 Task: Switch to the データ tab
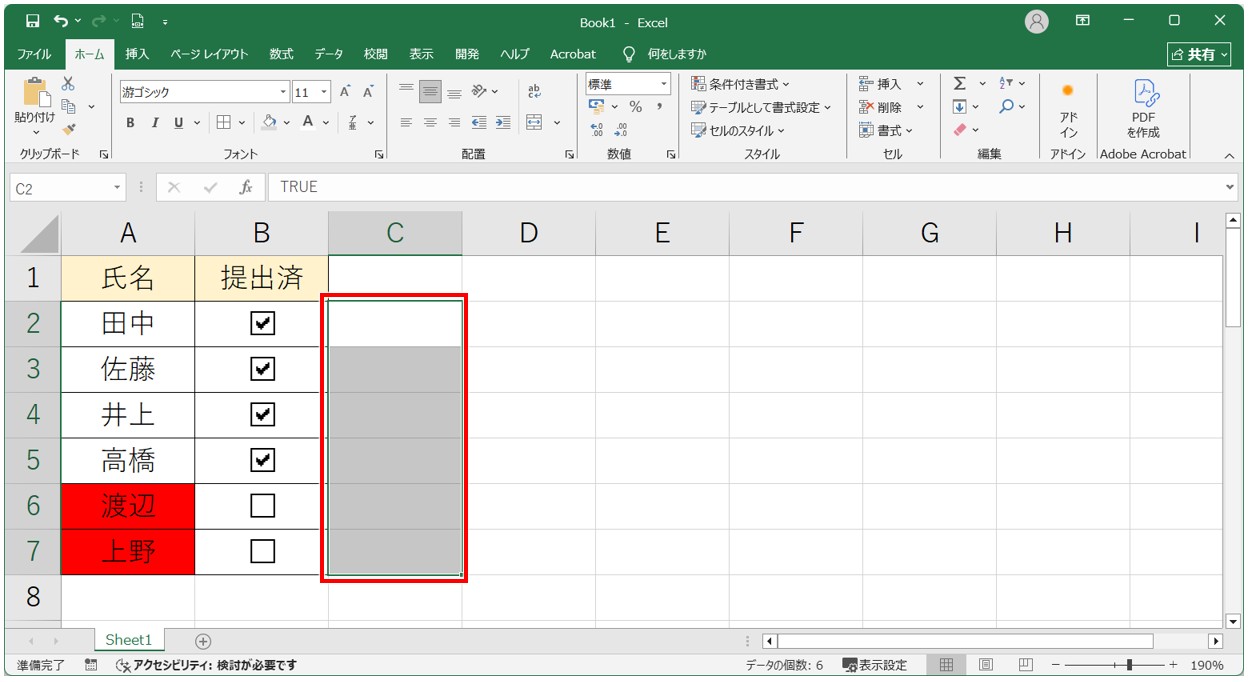(x=329, y=54)
